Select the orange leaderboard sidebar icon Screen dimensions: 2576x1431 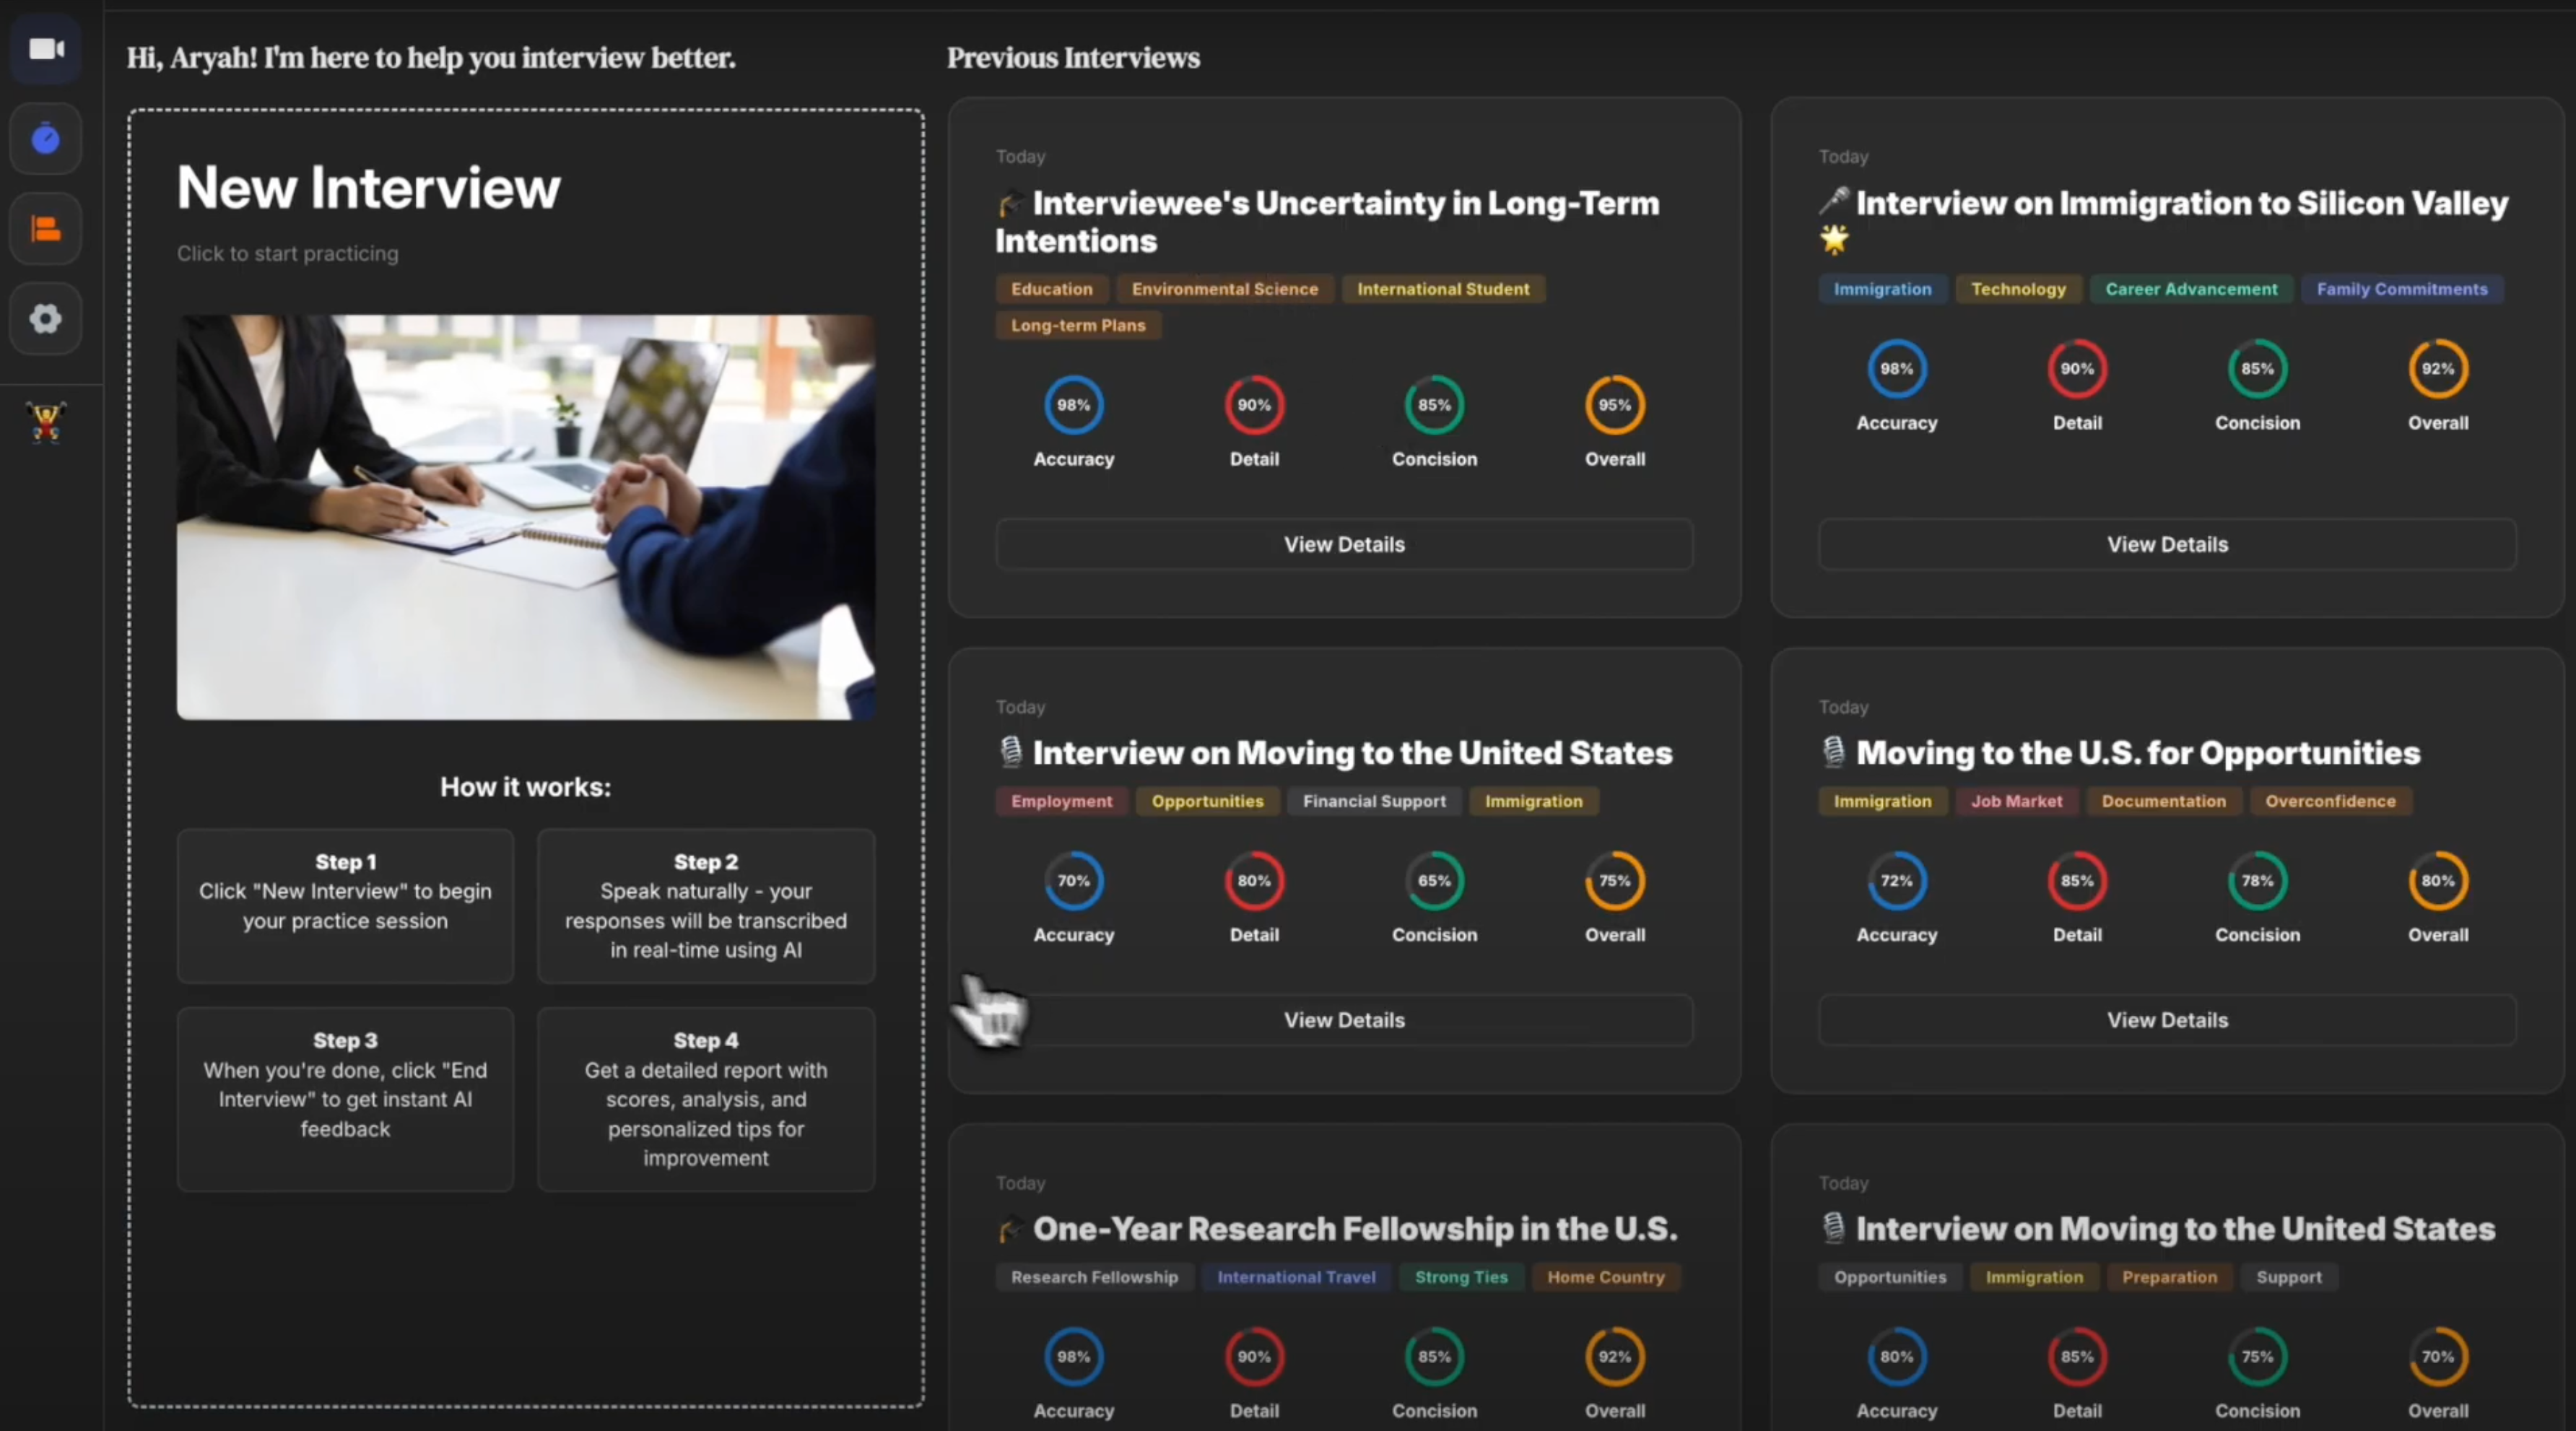click(x=46, y=228)
